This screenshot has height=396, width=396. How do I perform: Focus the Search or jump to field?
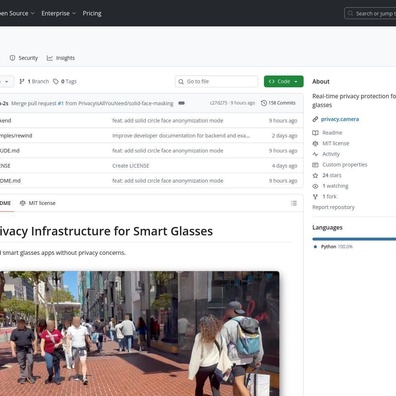point(370,13)
